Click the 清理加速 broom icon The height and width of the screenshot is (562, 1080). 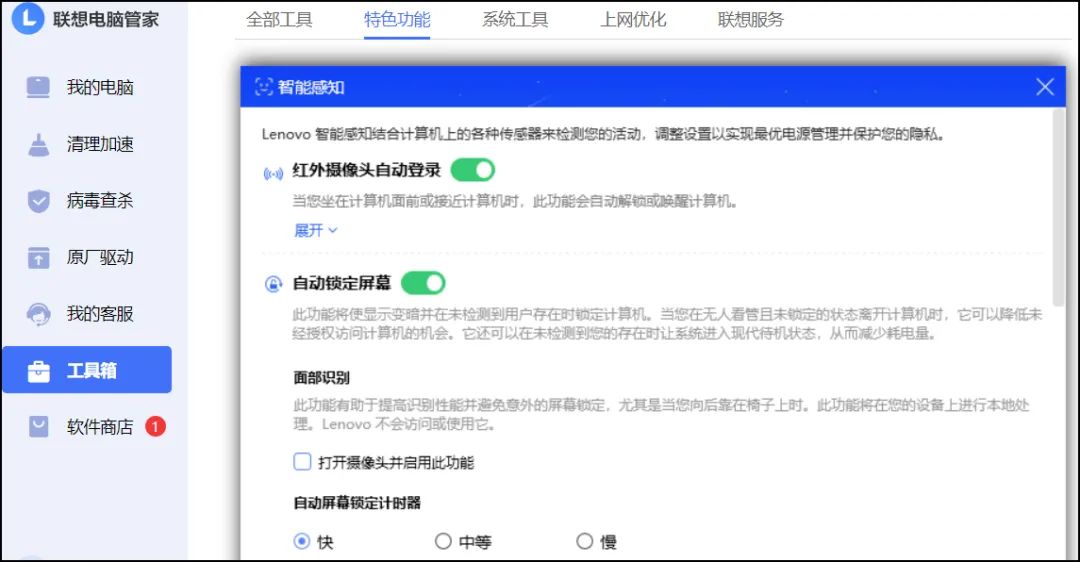pos(38,145)
